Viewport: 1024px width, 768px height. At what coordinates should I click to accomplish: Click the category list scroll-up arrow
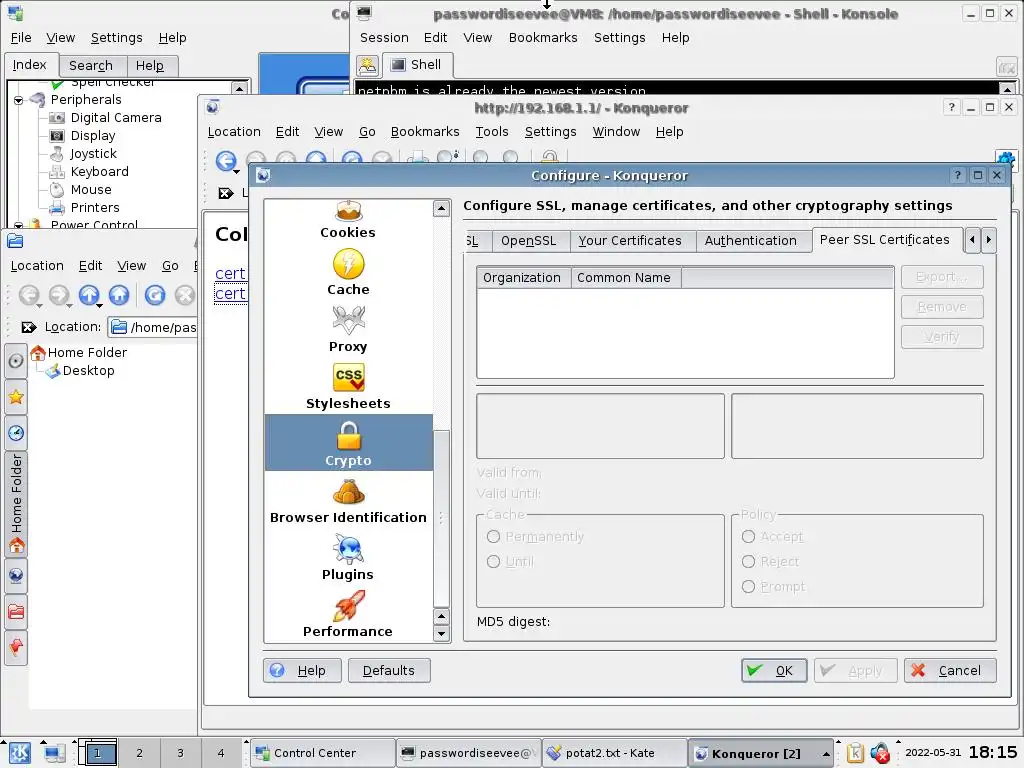pos(441,208)
